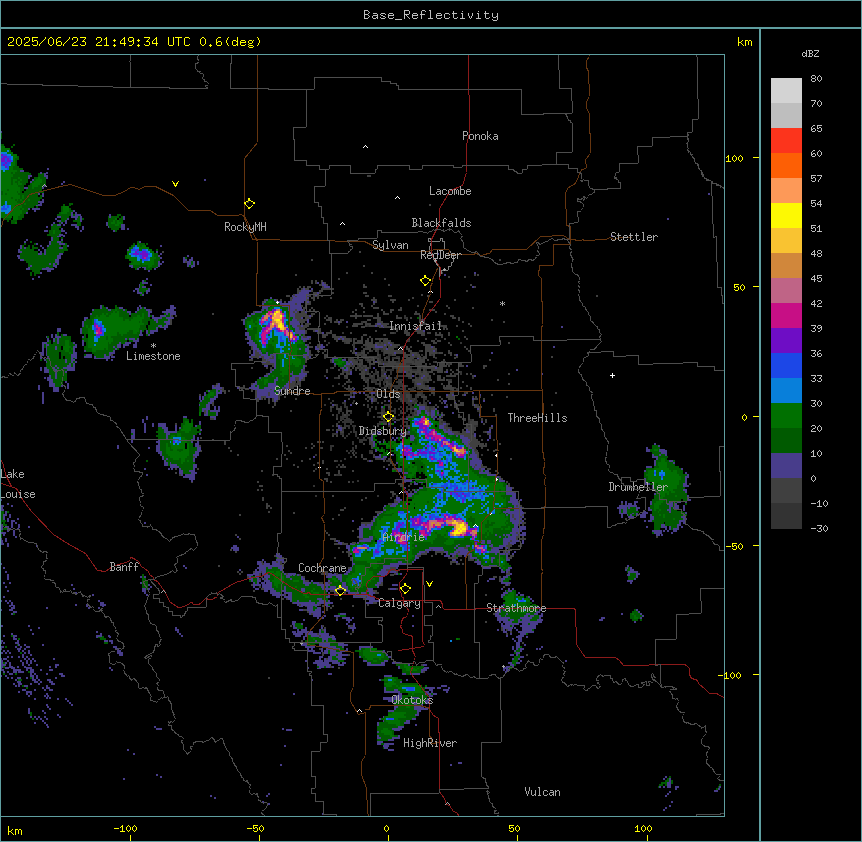
Task: Click the Olds city label
Action: (x=388, y=394)
